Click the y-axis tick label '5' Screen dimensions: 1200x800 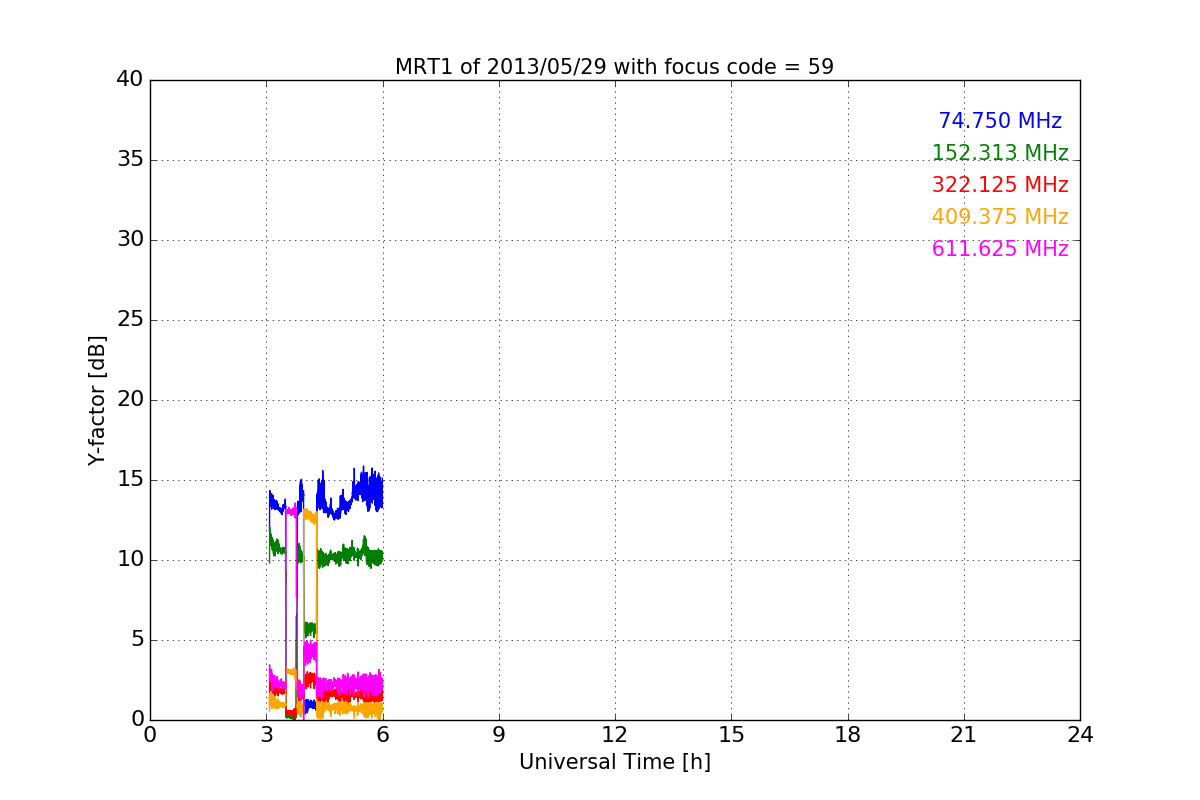click(x=136, y=640)
